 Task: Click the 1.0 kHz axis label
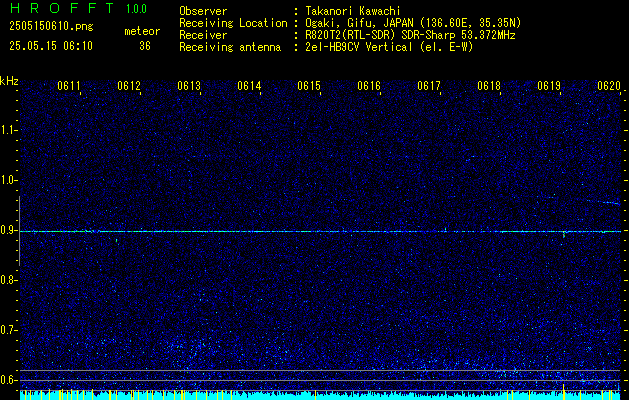(x=8, y=180)
